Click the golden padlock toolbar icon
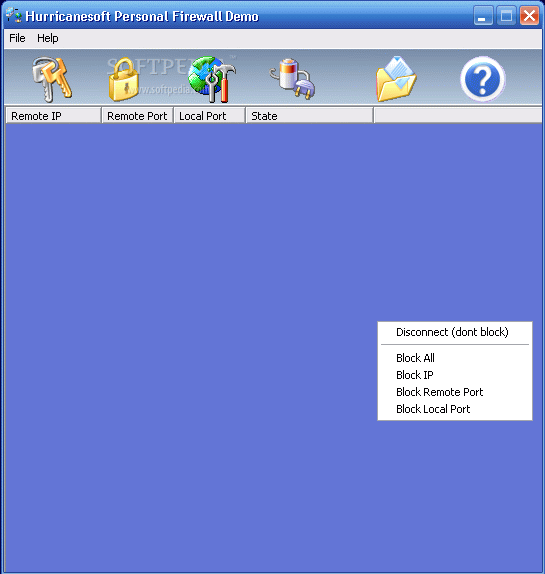The height and width of the screenshot is (574, 545). [124, 79]
